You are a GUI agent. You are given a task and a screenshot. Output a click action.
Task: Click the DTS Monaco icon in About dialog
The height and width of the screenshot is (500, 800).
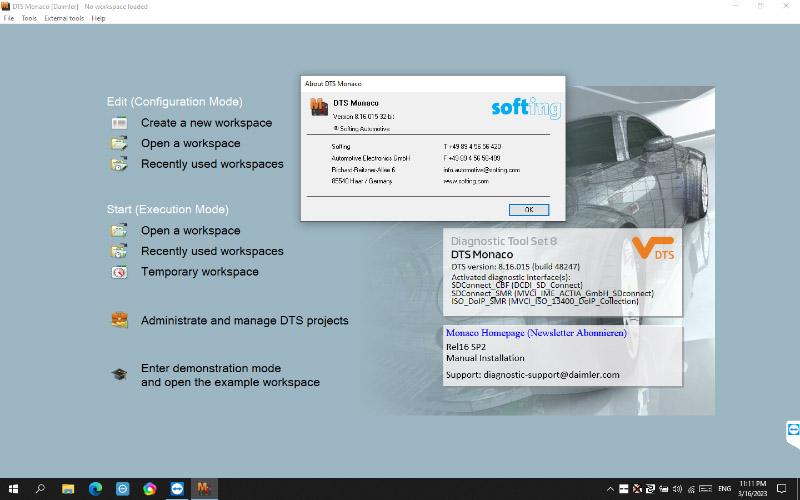318,107
